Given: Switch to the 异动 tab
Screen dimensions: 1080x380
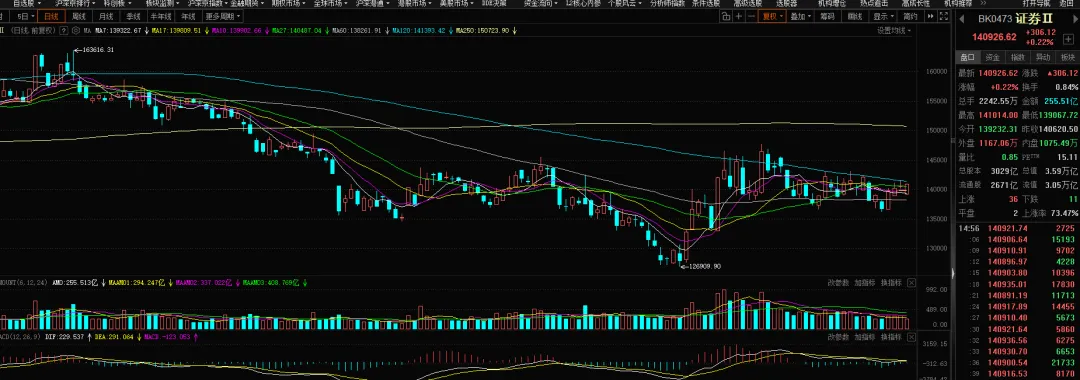Looking at the screenshot, I should (1043, 57).
